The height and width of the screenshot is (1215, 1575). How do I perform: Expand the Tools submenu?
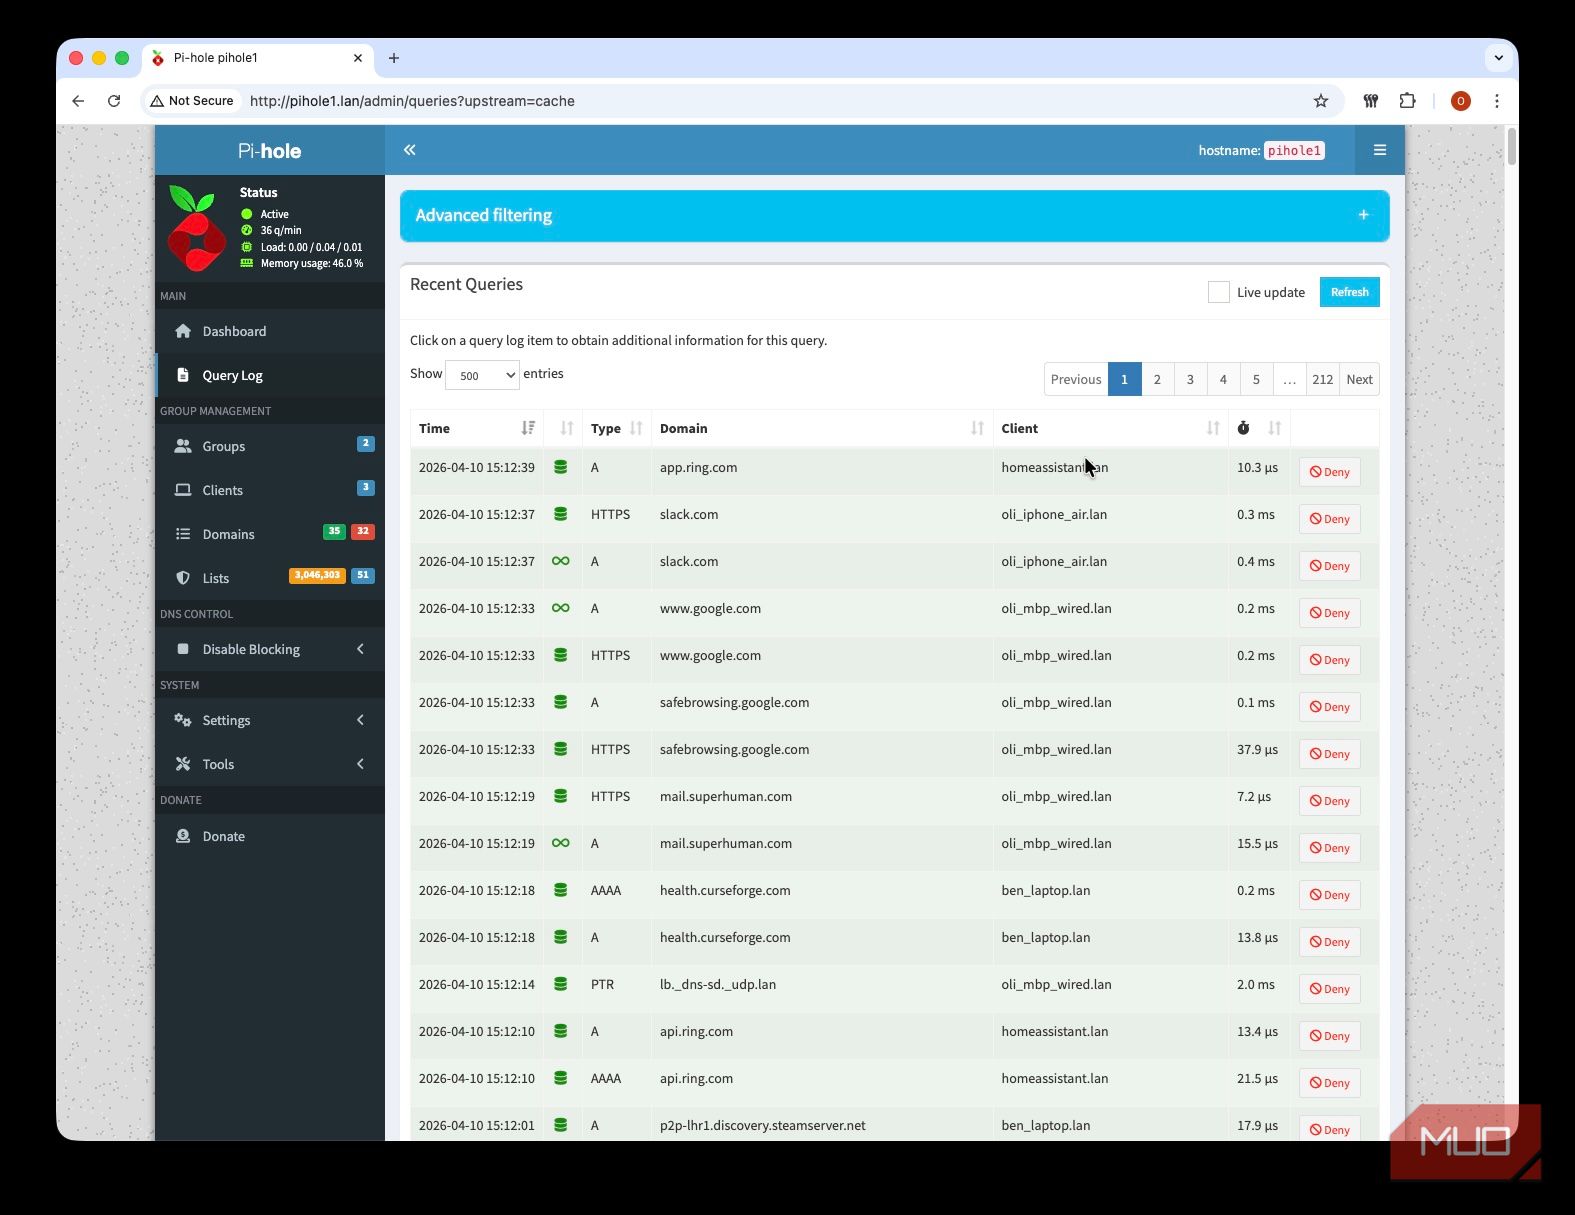pyautogui.click(x=269, y=764)
